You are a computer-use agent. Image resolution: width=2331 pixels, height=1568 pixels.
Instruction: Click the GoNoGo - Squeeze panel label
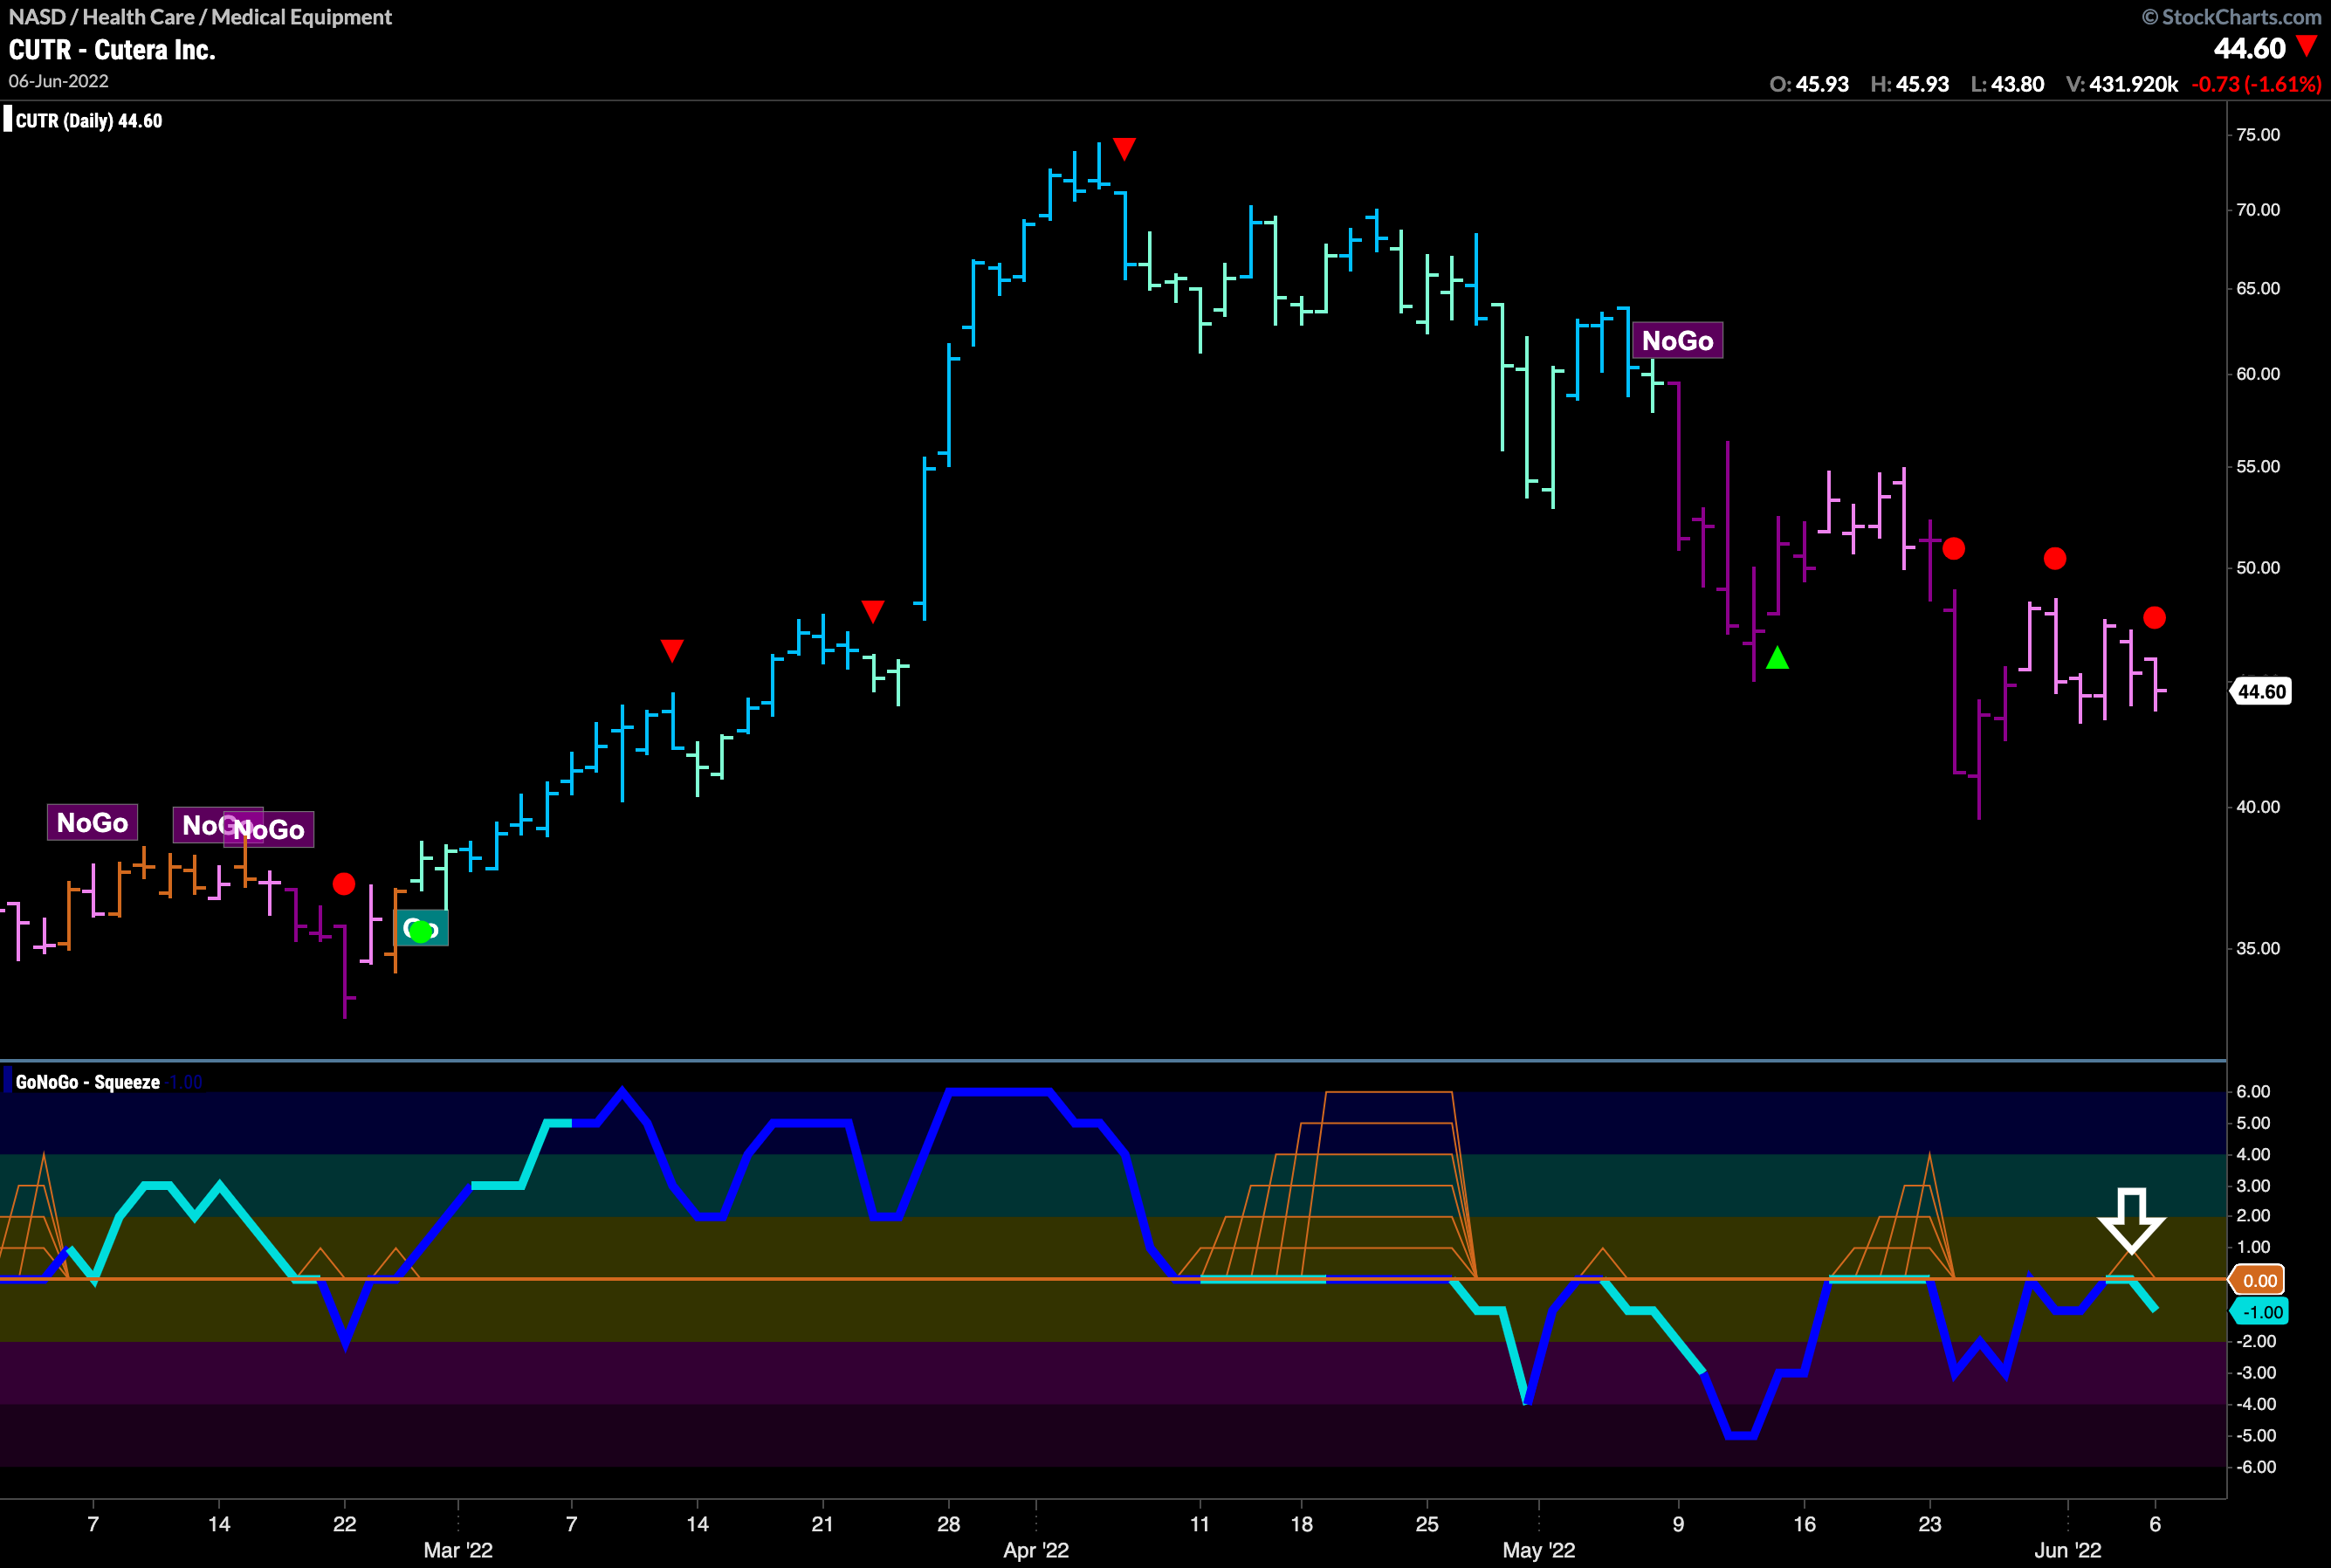click(87, 1082)
